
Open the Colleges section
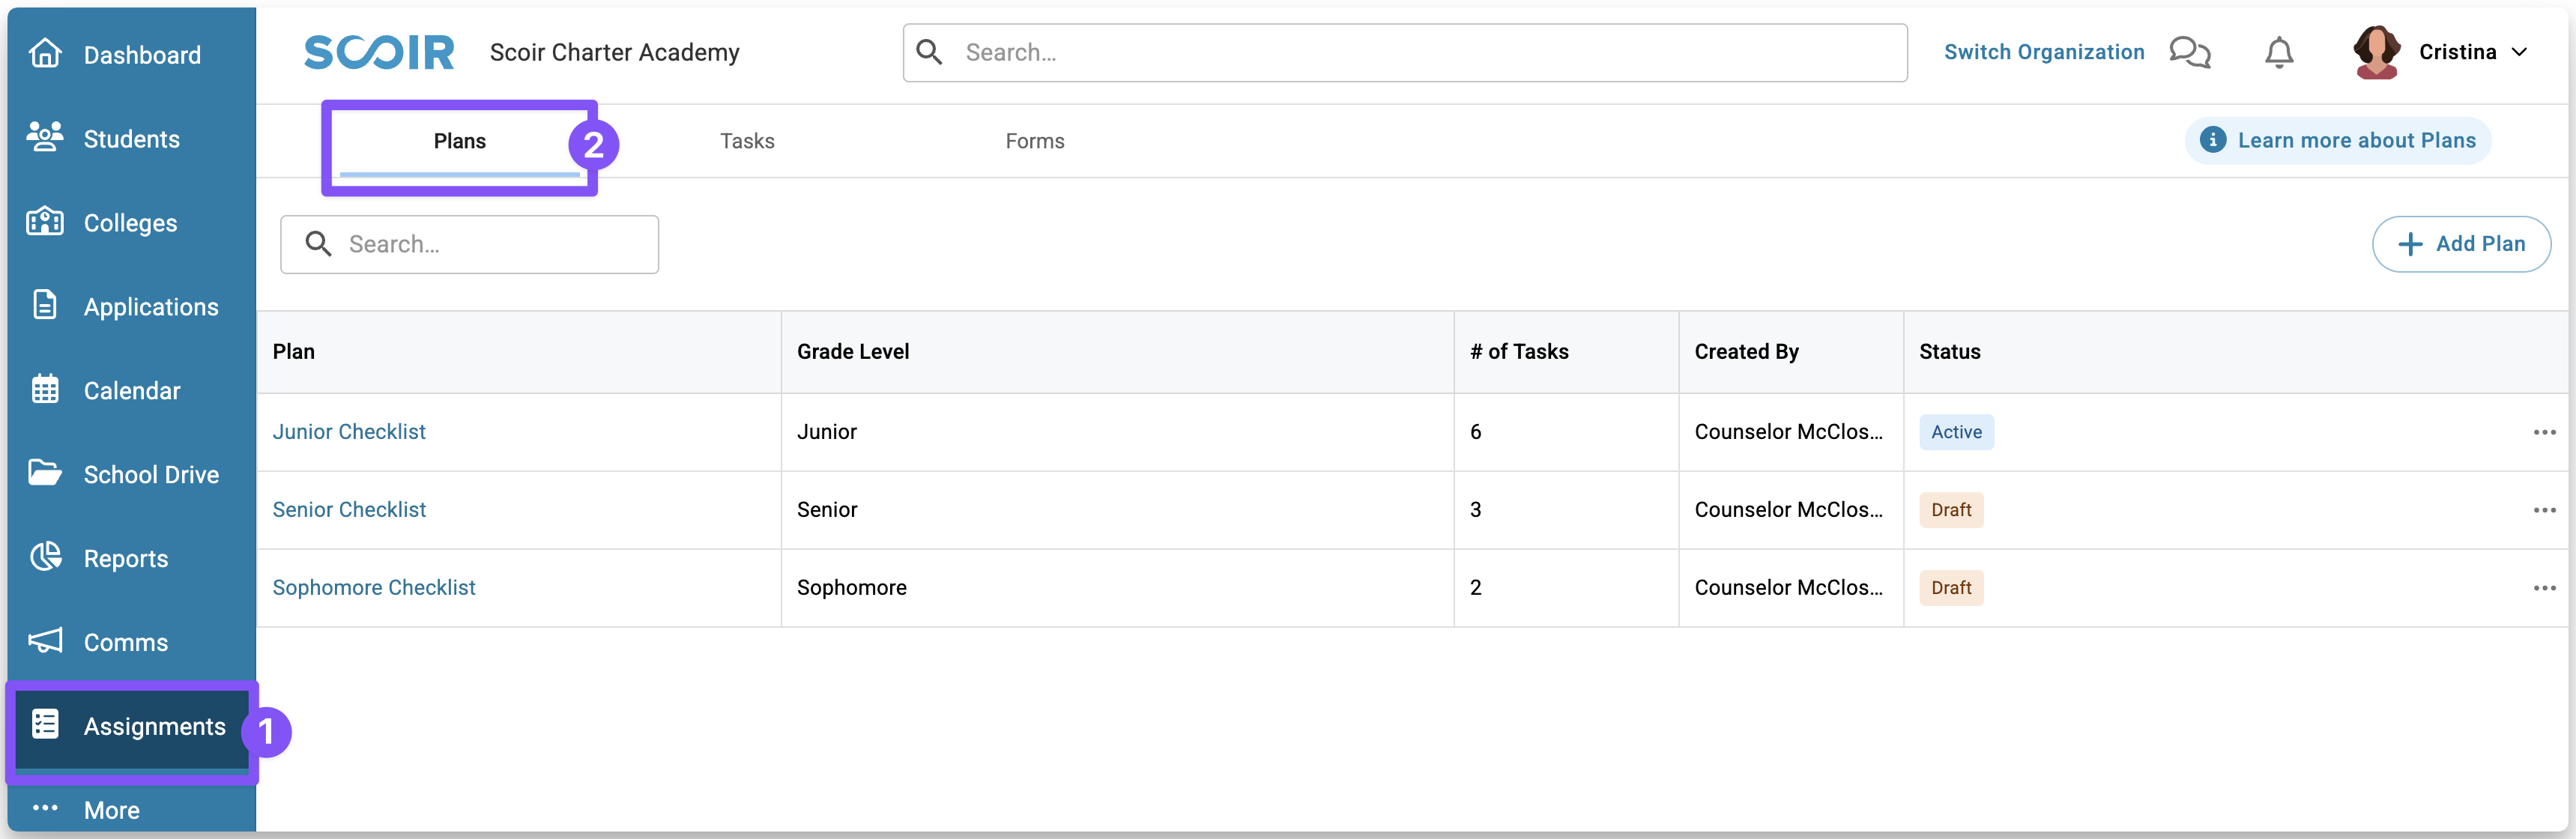point(131,223)
